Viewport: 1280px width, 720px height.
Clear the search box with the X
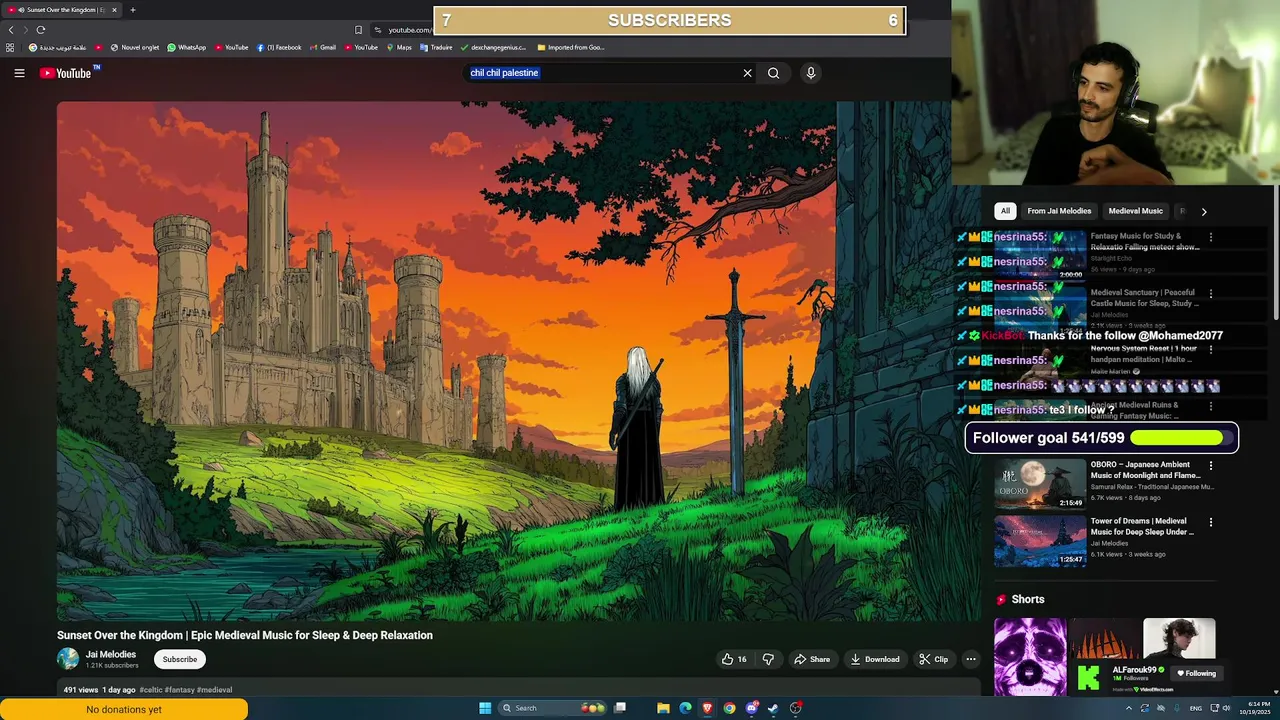coord(747,73)
